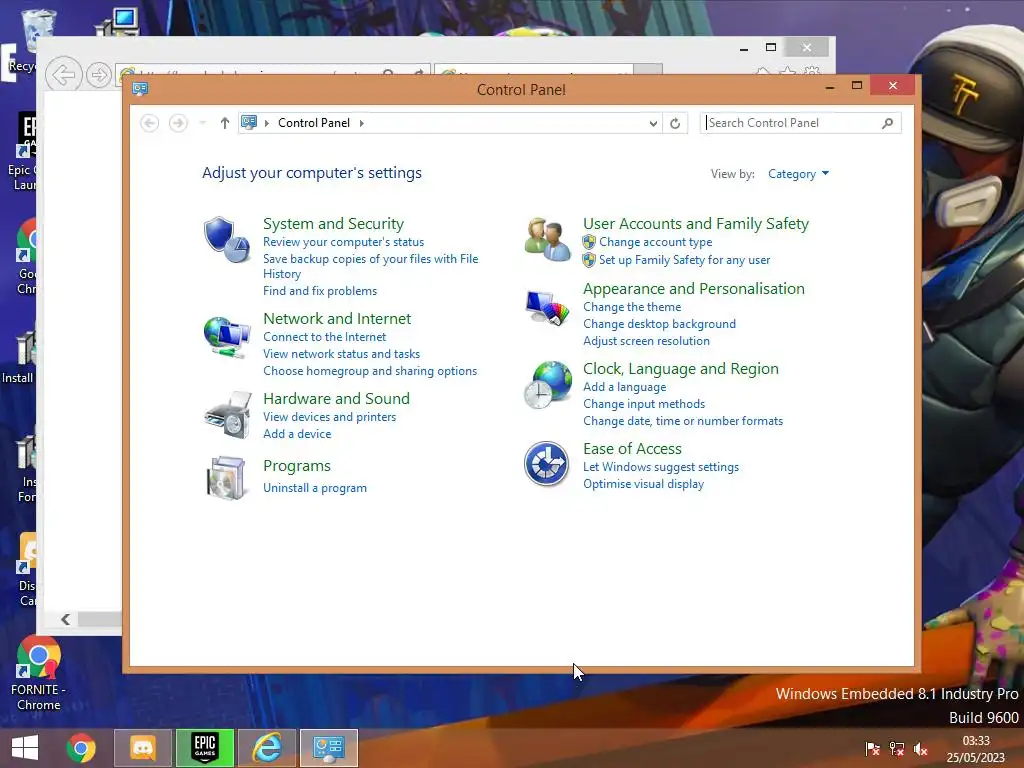Viewport: 1024px width, 768px height.
Task: Click the Control Panel icon in the address bar
Action: tap(249, 122)
